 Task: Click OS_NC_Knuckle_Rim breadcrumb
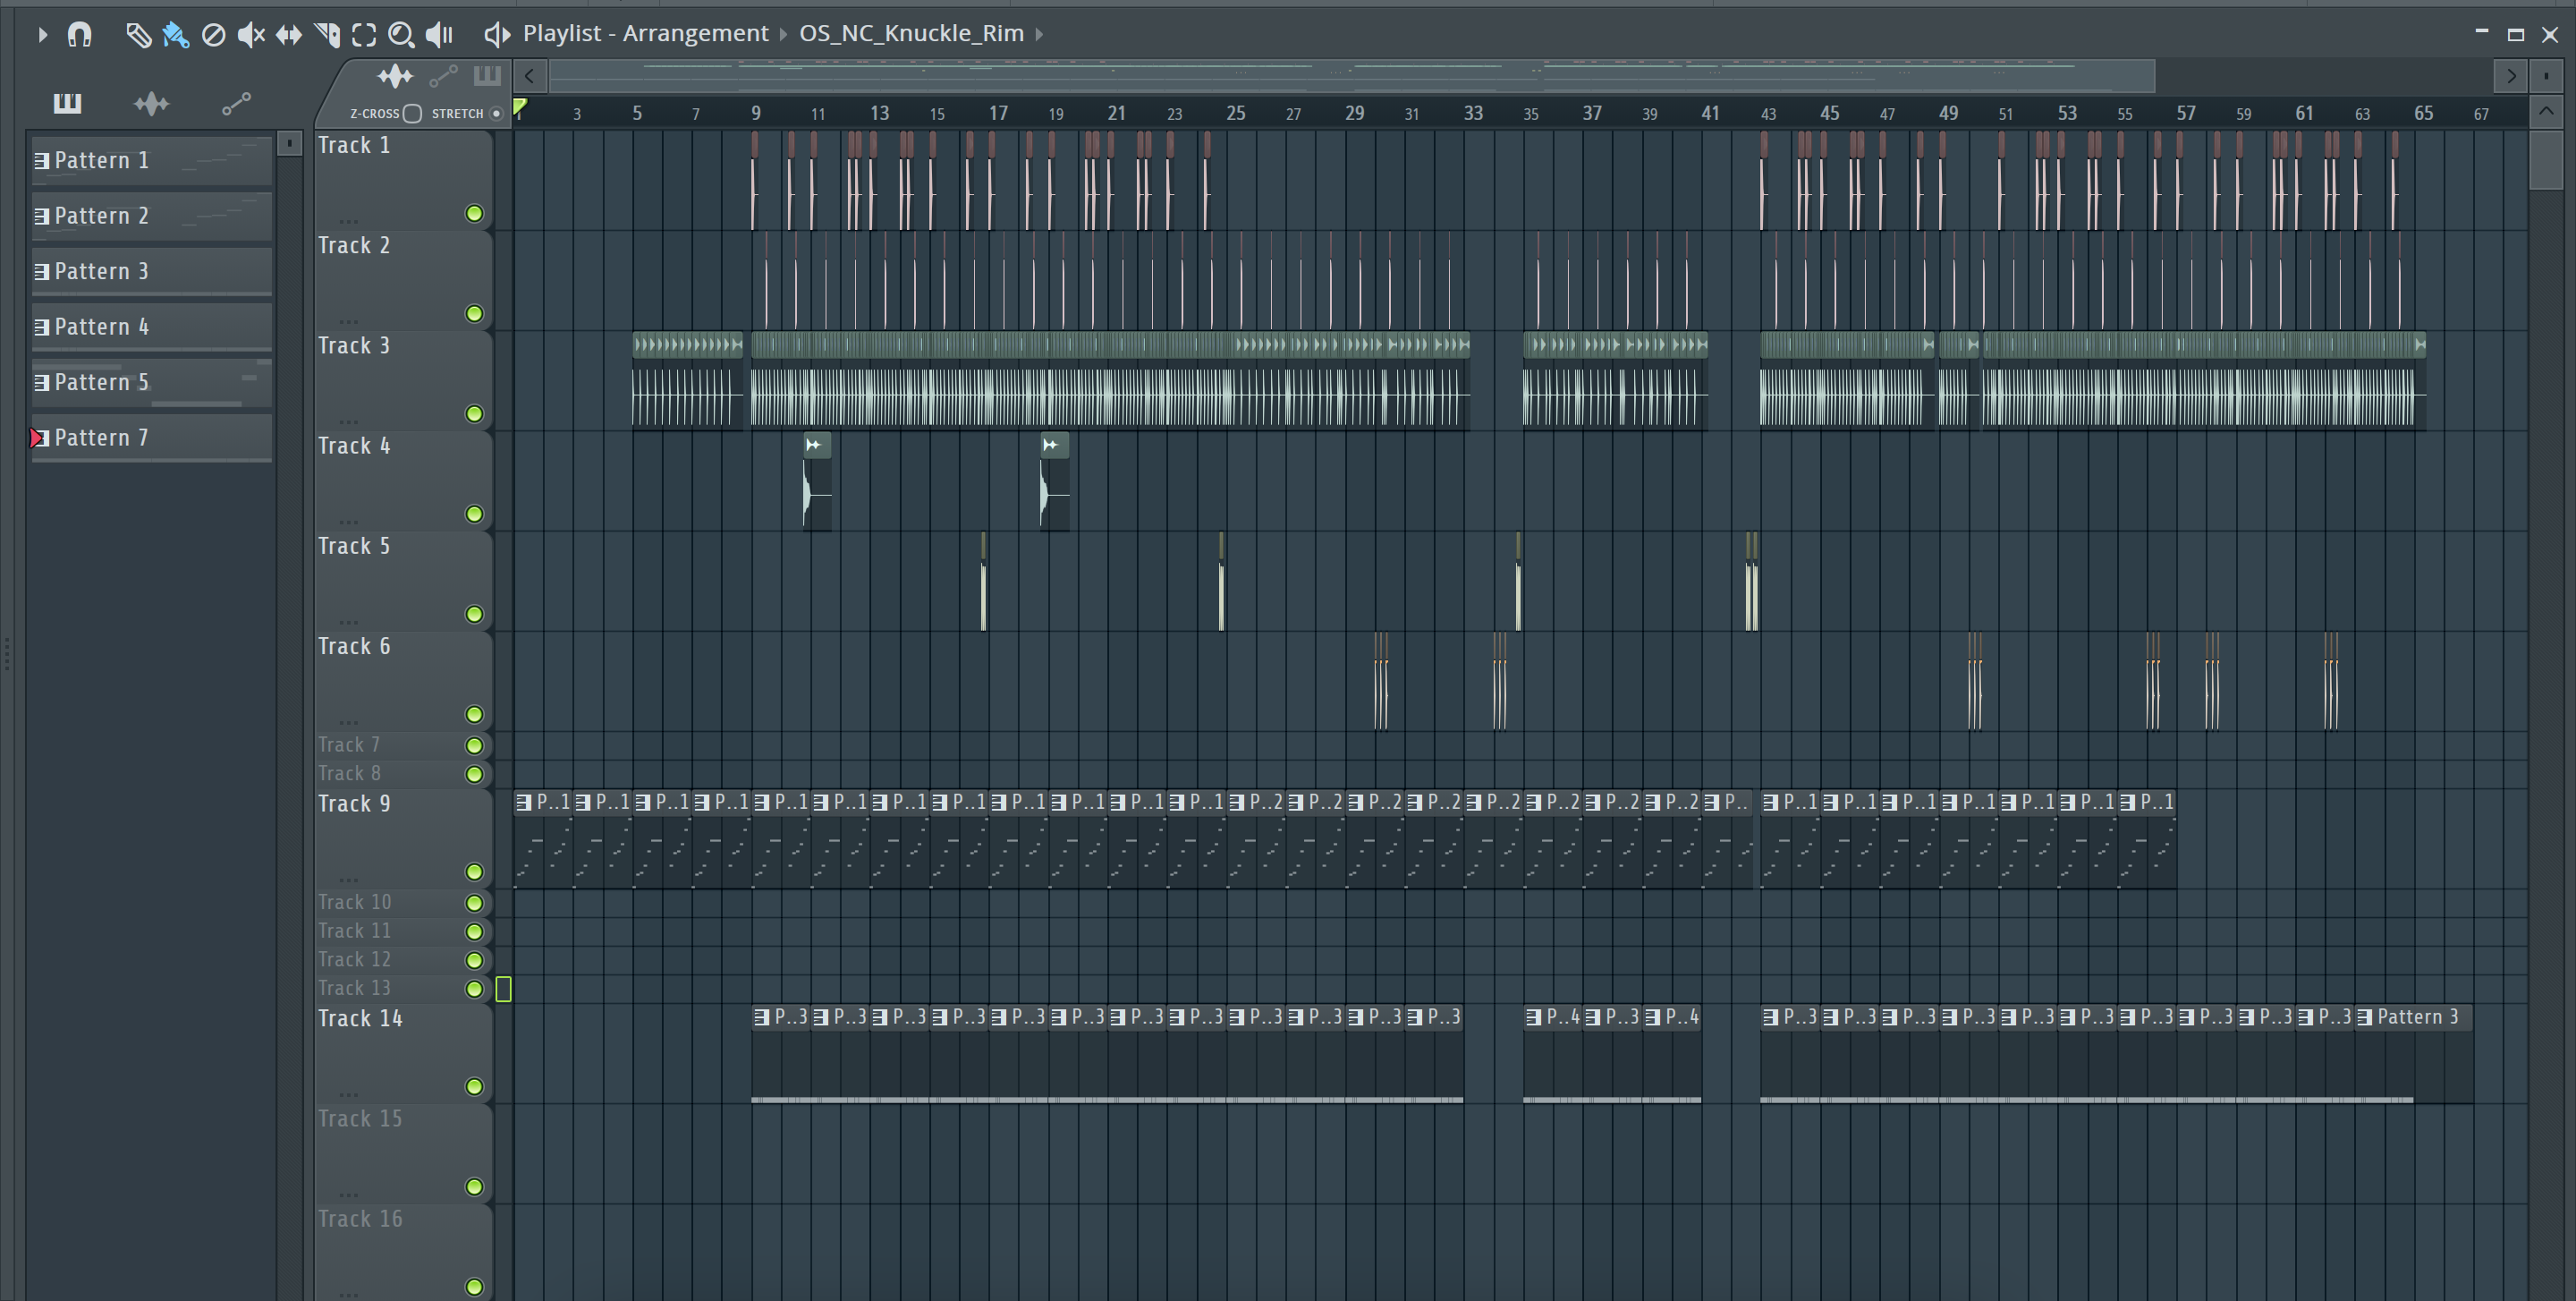coord(912,34)
